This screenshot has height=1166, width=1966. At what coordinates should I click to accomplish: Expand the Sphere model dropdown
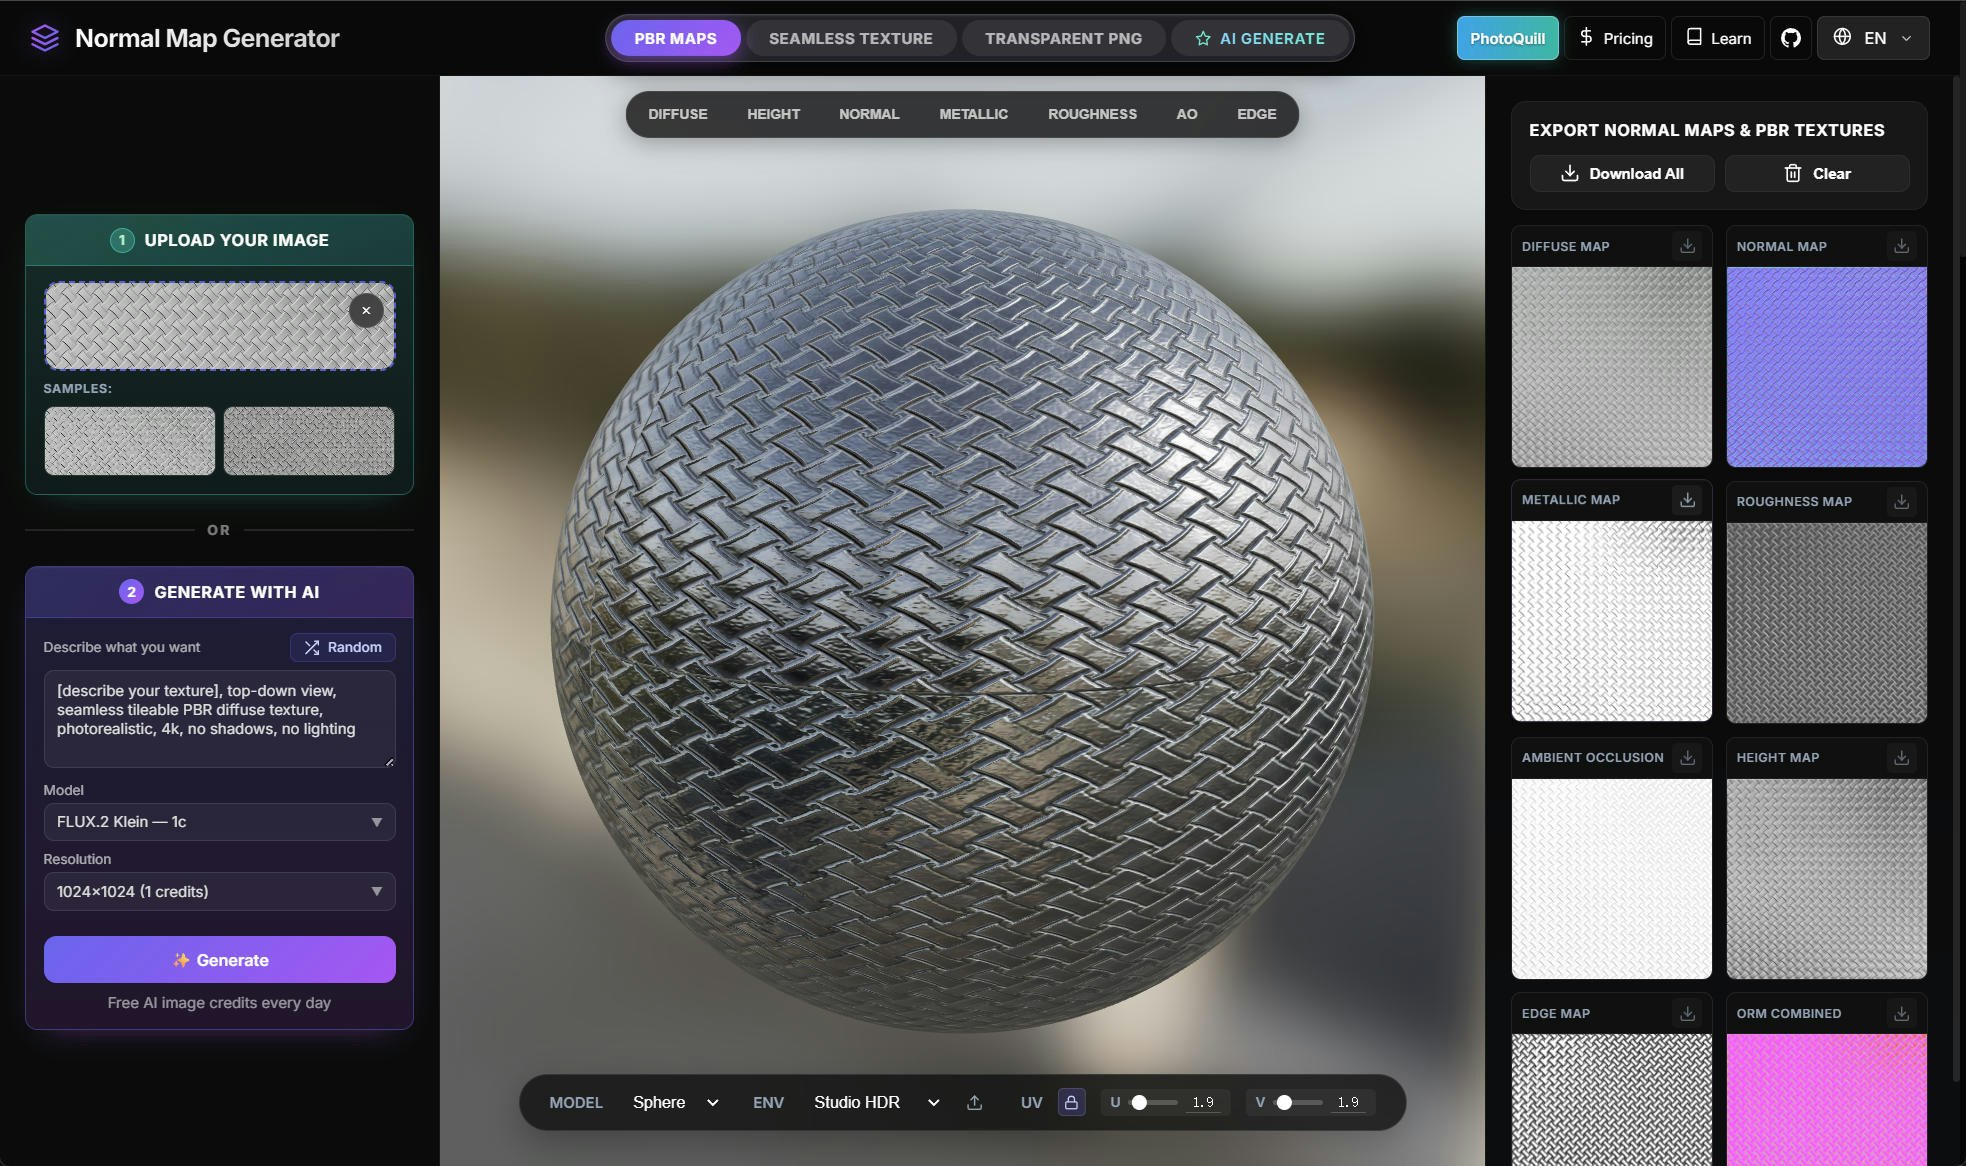click(676, 1102)
